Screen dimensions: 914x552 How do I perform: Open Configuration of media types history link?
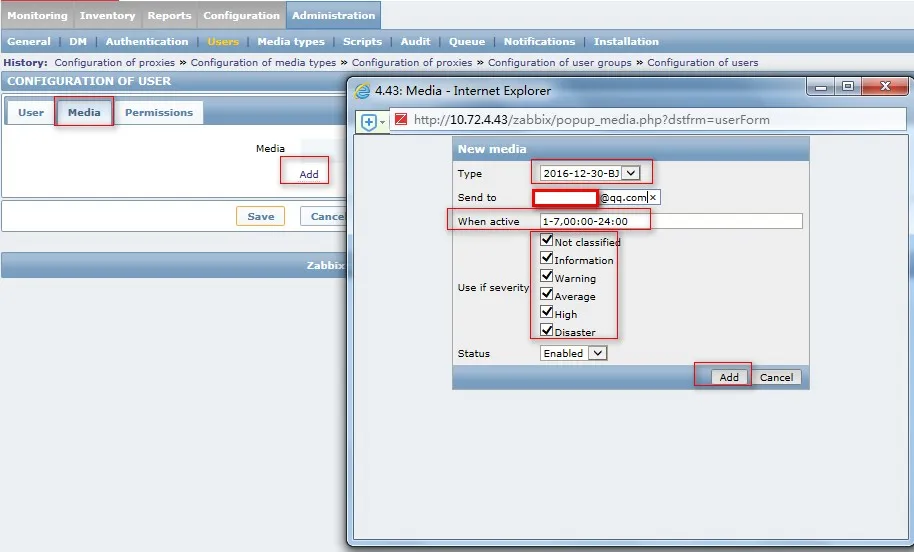pos(263,62)
